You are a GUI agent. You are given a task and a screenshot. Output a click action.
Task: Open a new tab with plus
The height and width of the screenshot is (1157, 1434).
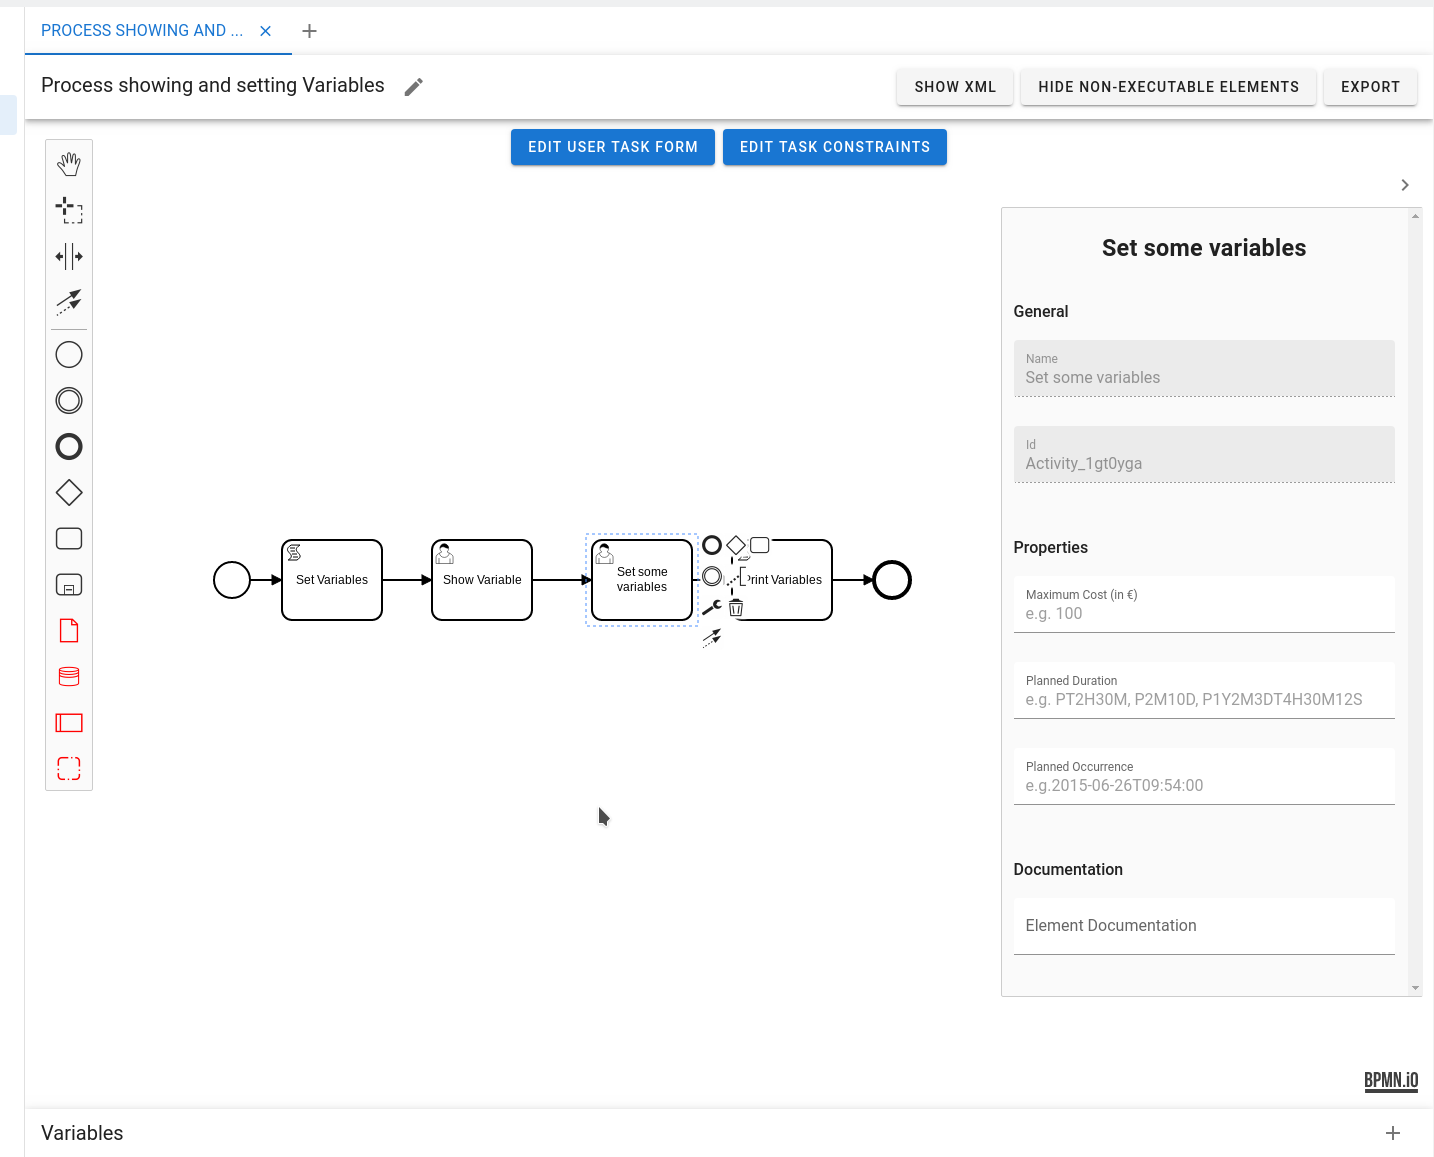coord(310,31)
